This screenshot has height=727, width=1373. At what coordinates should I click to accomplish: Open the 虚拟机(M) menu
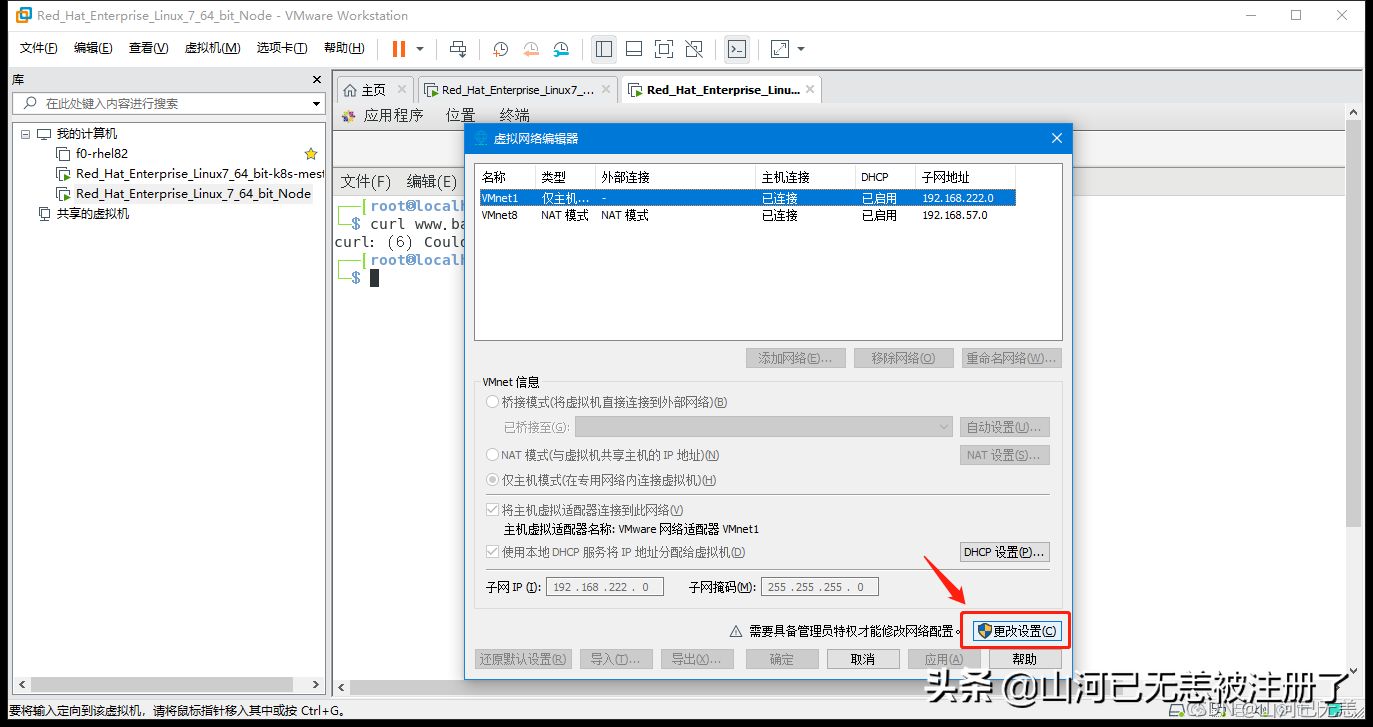[212, 48]
